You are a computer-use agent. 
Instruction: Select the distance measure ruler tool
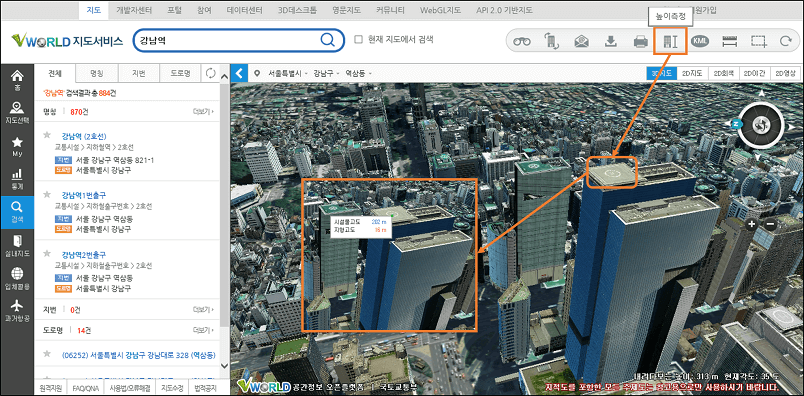pyautogui.click(x=729, y=42)
